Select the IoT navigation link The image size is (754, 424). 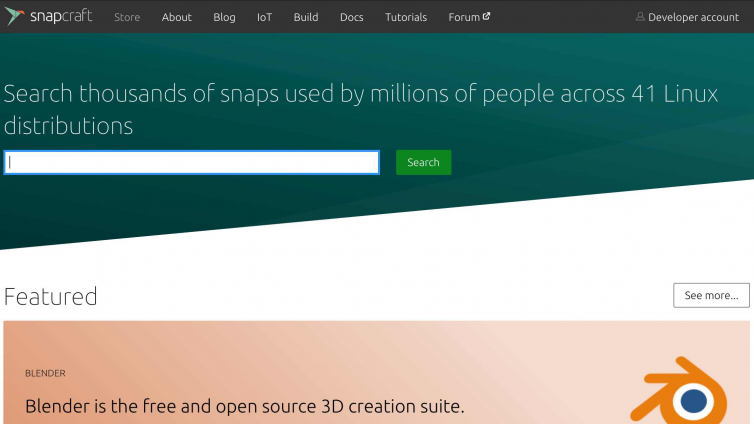coord(264,17)
